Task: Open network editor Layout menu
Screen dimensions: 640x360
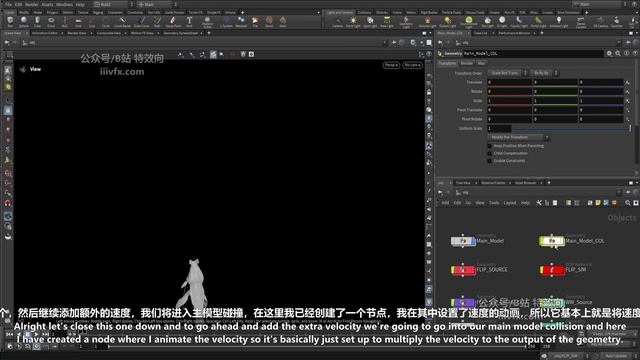Action: coord(509,203)
